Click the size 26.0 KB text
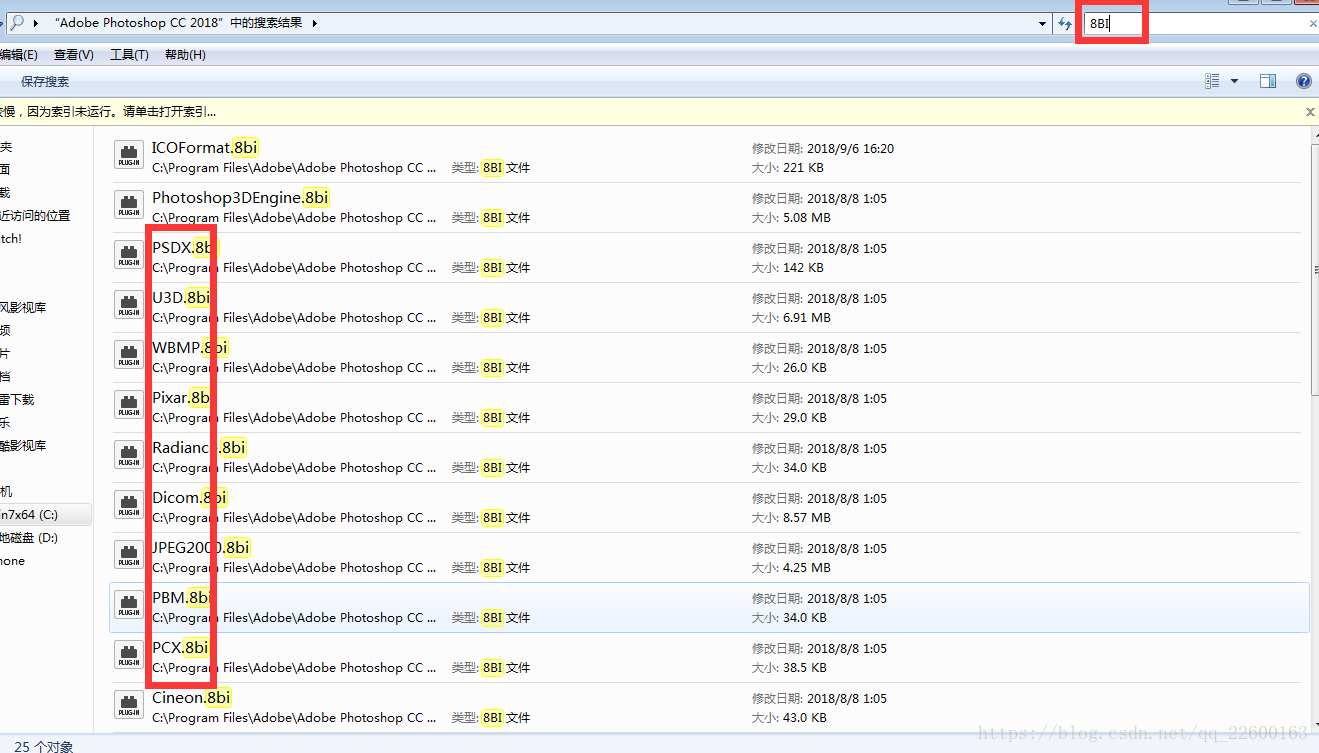The image size is (1319, 753). (x=805, y=368)
